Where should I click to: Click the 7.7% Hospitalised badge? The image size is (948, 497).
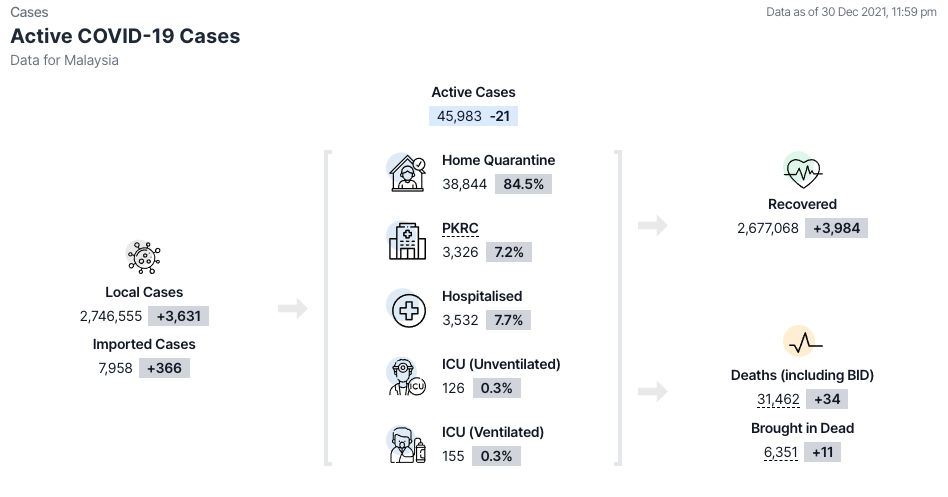tap(507, 320)
